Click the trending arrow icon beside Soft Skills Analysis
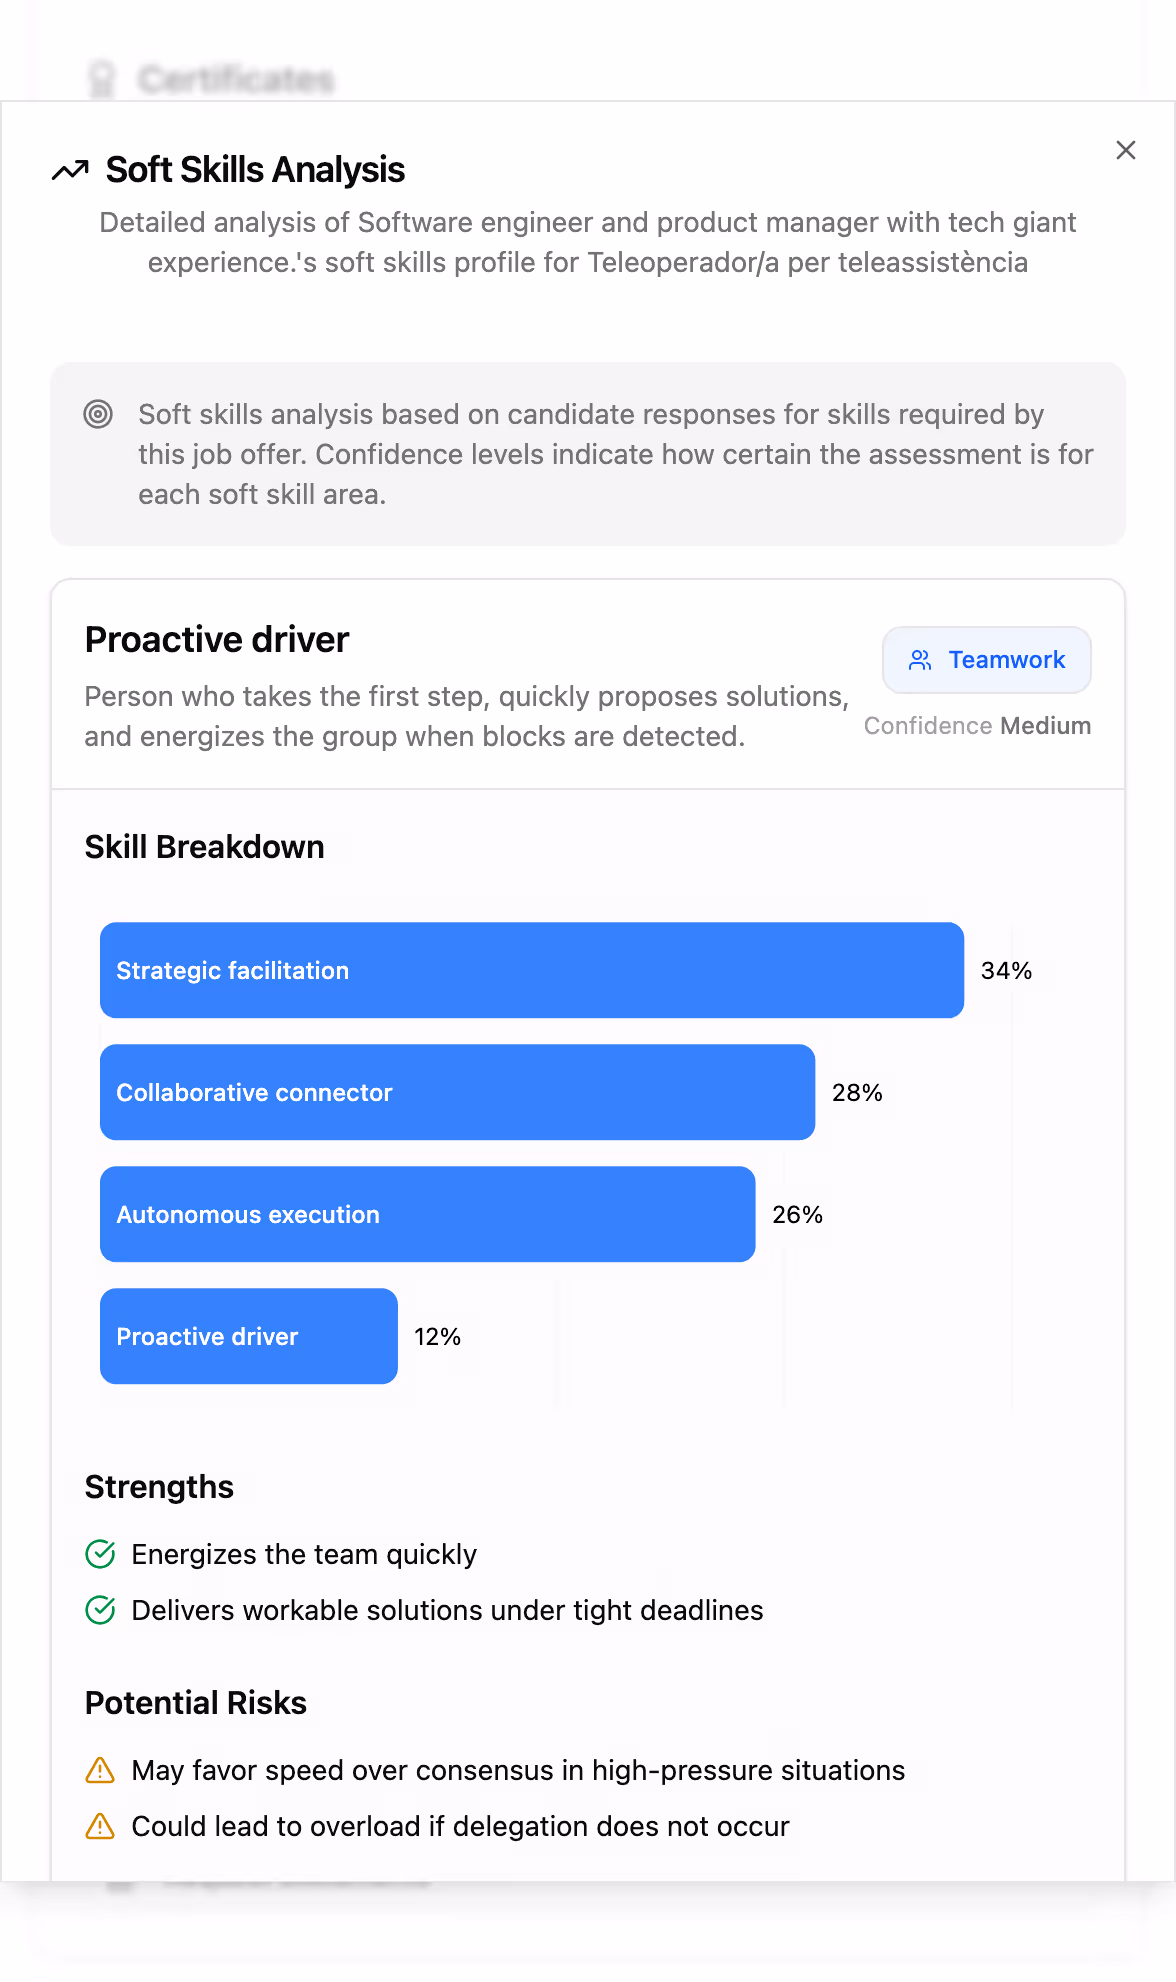 coord(70,170)
